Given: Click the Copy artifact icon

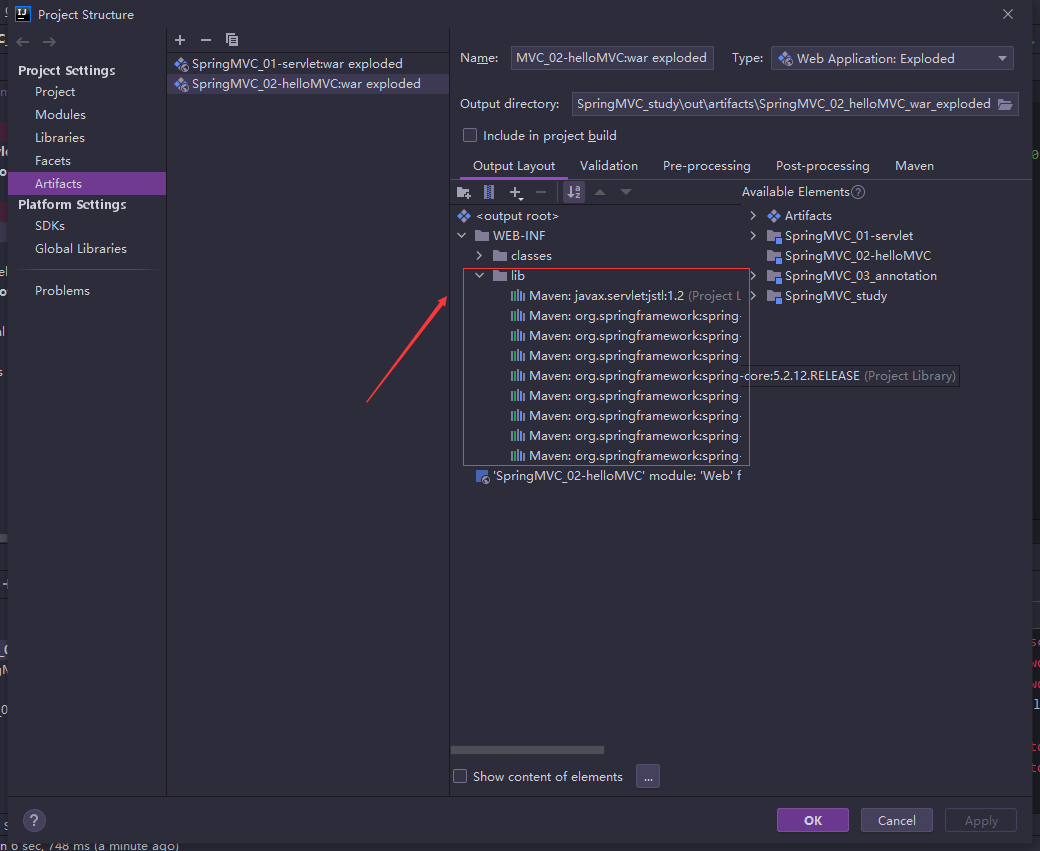Looking at the screenshot, I should pyautogui.click(x=231, y=40).
